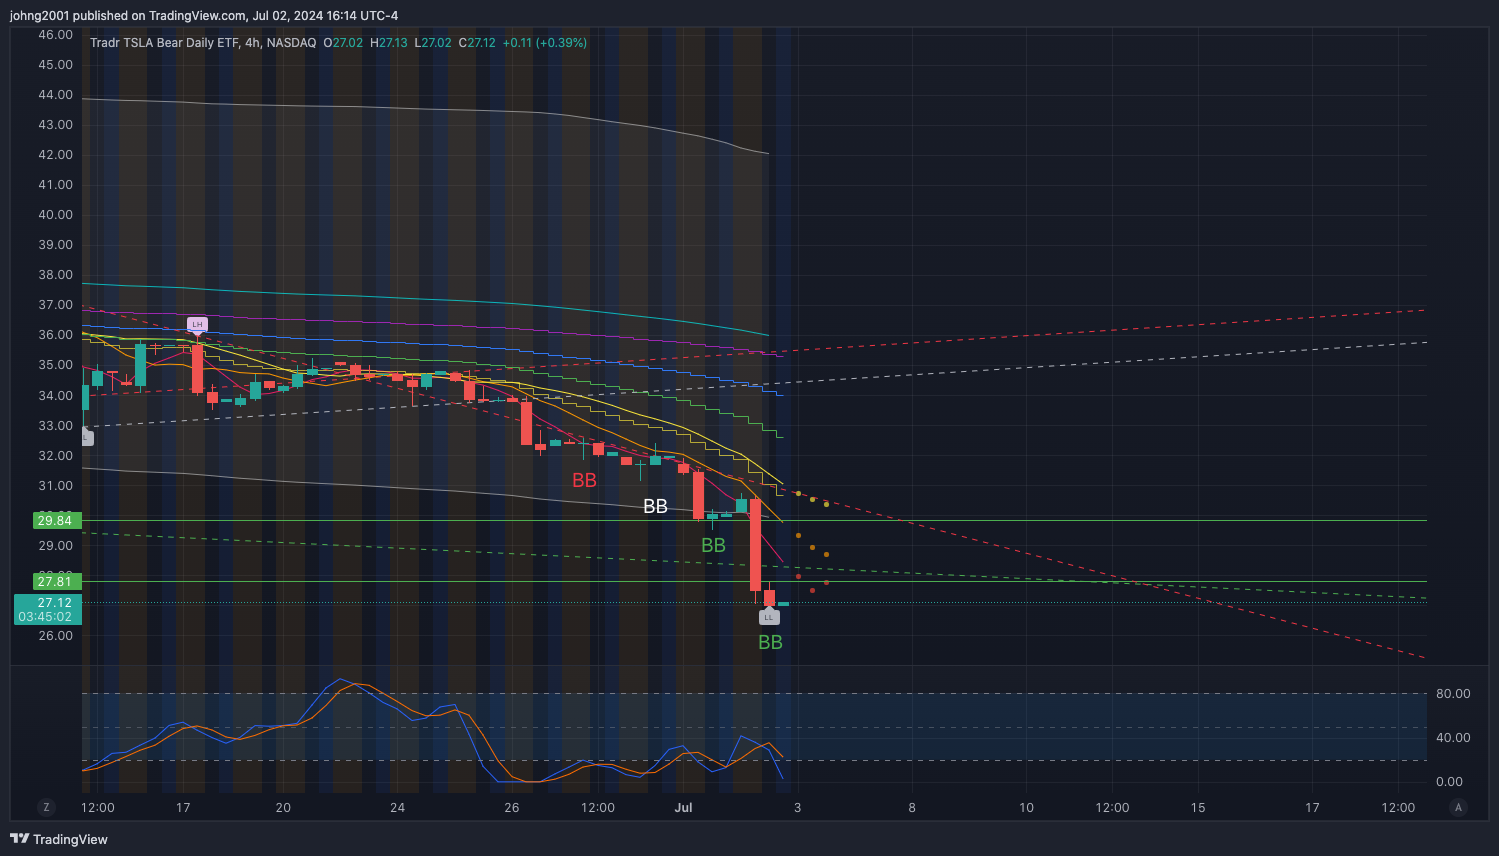
Task: Click the 17 date label nearest the LH marker
Action: [x=183, y=808]
